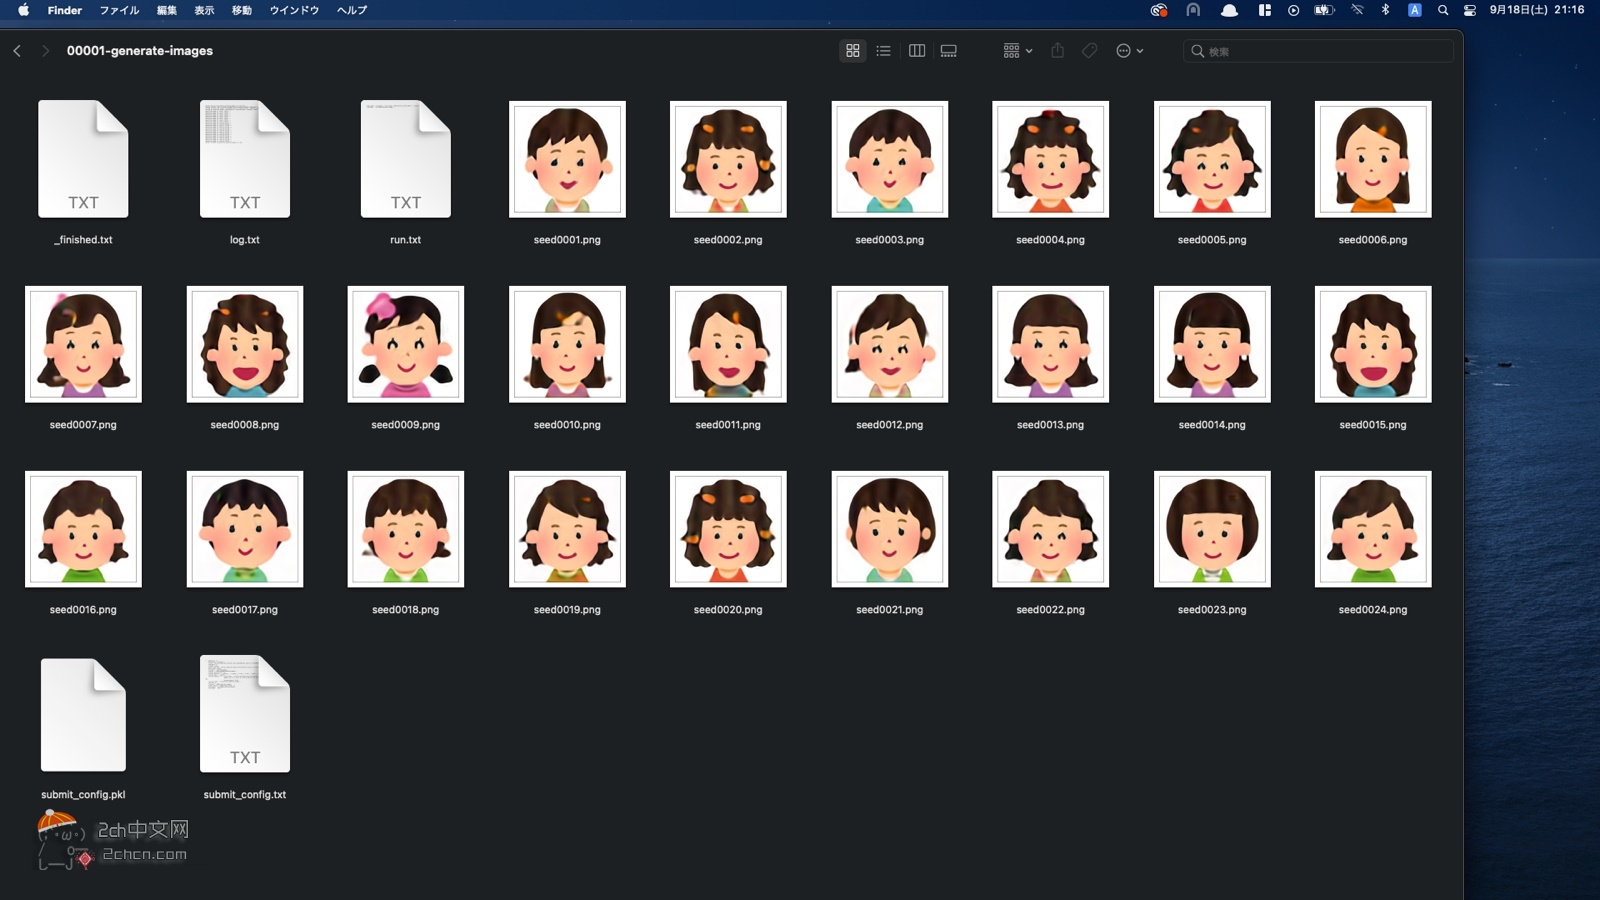Click the Spotlight search icon in menu bar
Viewport: 1600px width, 900px height.
(x=1442, y=10)
